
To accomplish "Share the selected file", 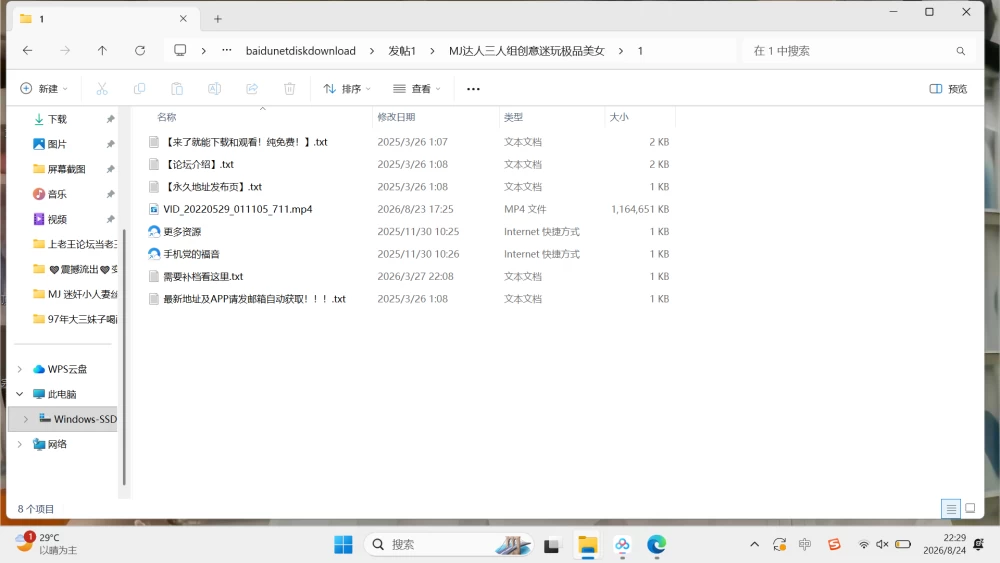I will (x=252, y=89).
